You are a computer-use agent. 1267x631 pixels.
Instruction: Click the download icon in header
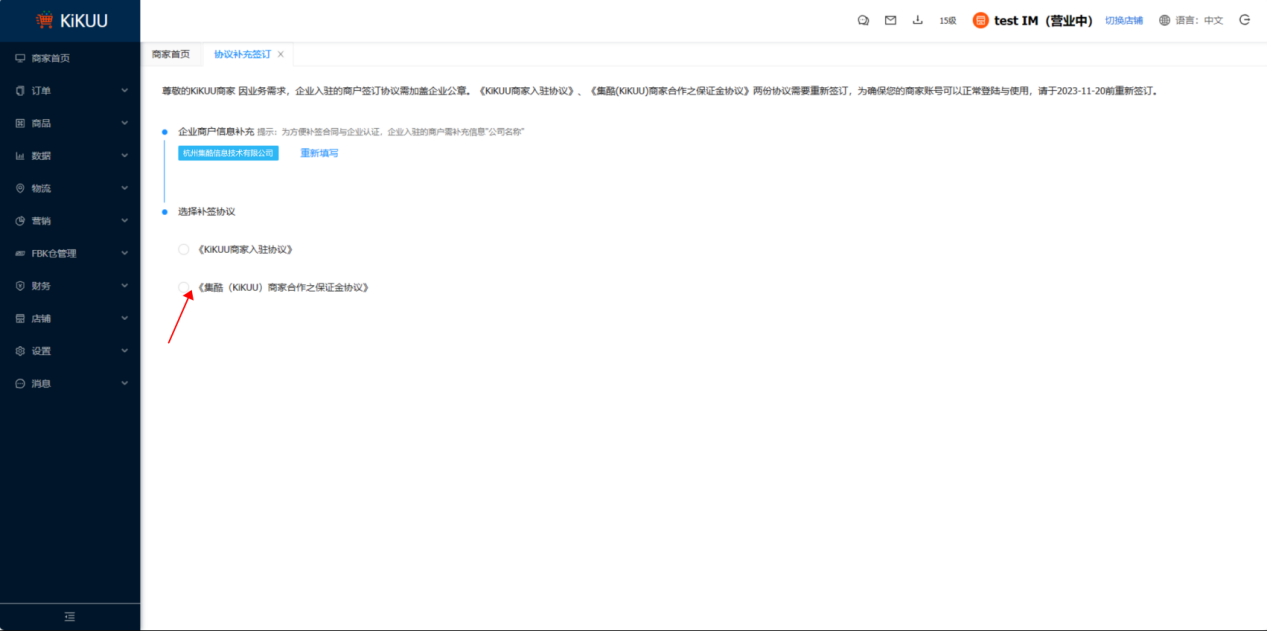click(x=917, y=20)
